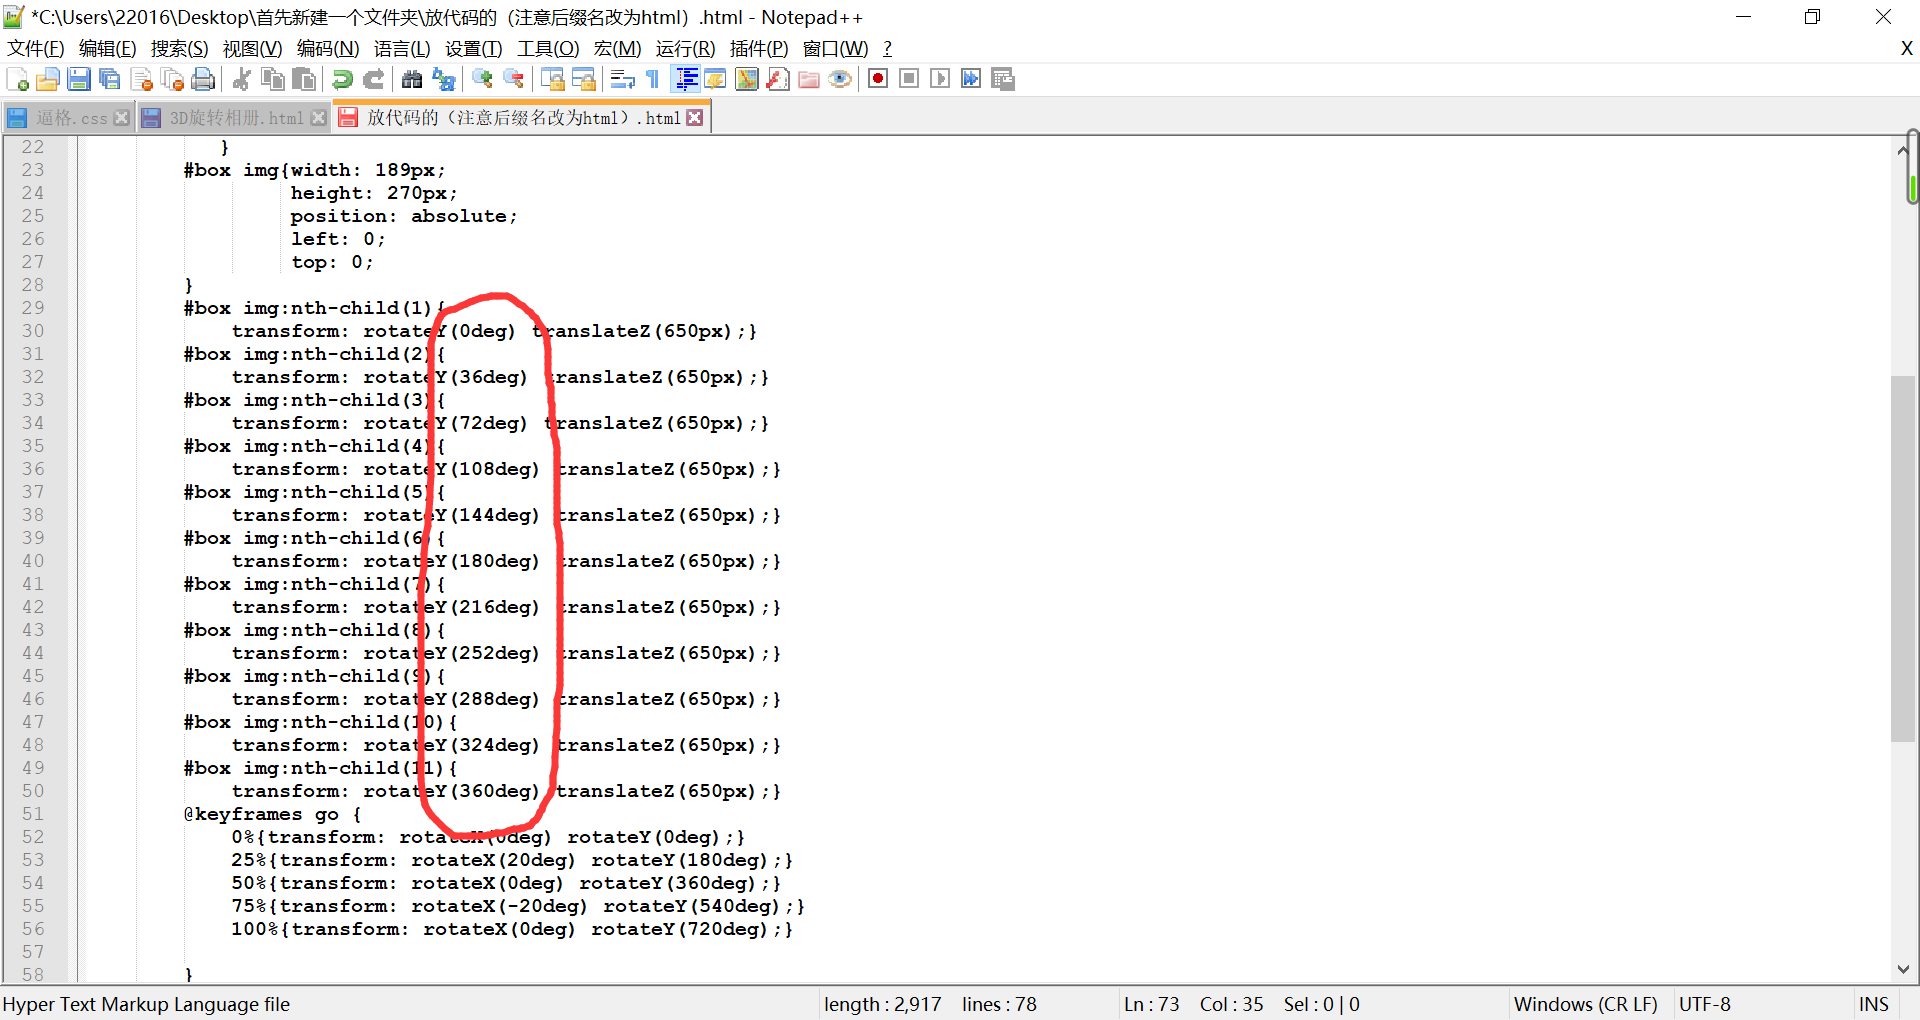
Task: Open user defined language dialog icon
Action: click(715, 79)
